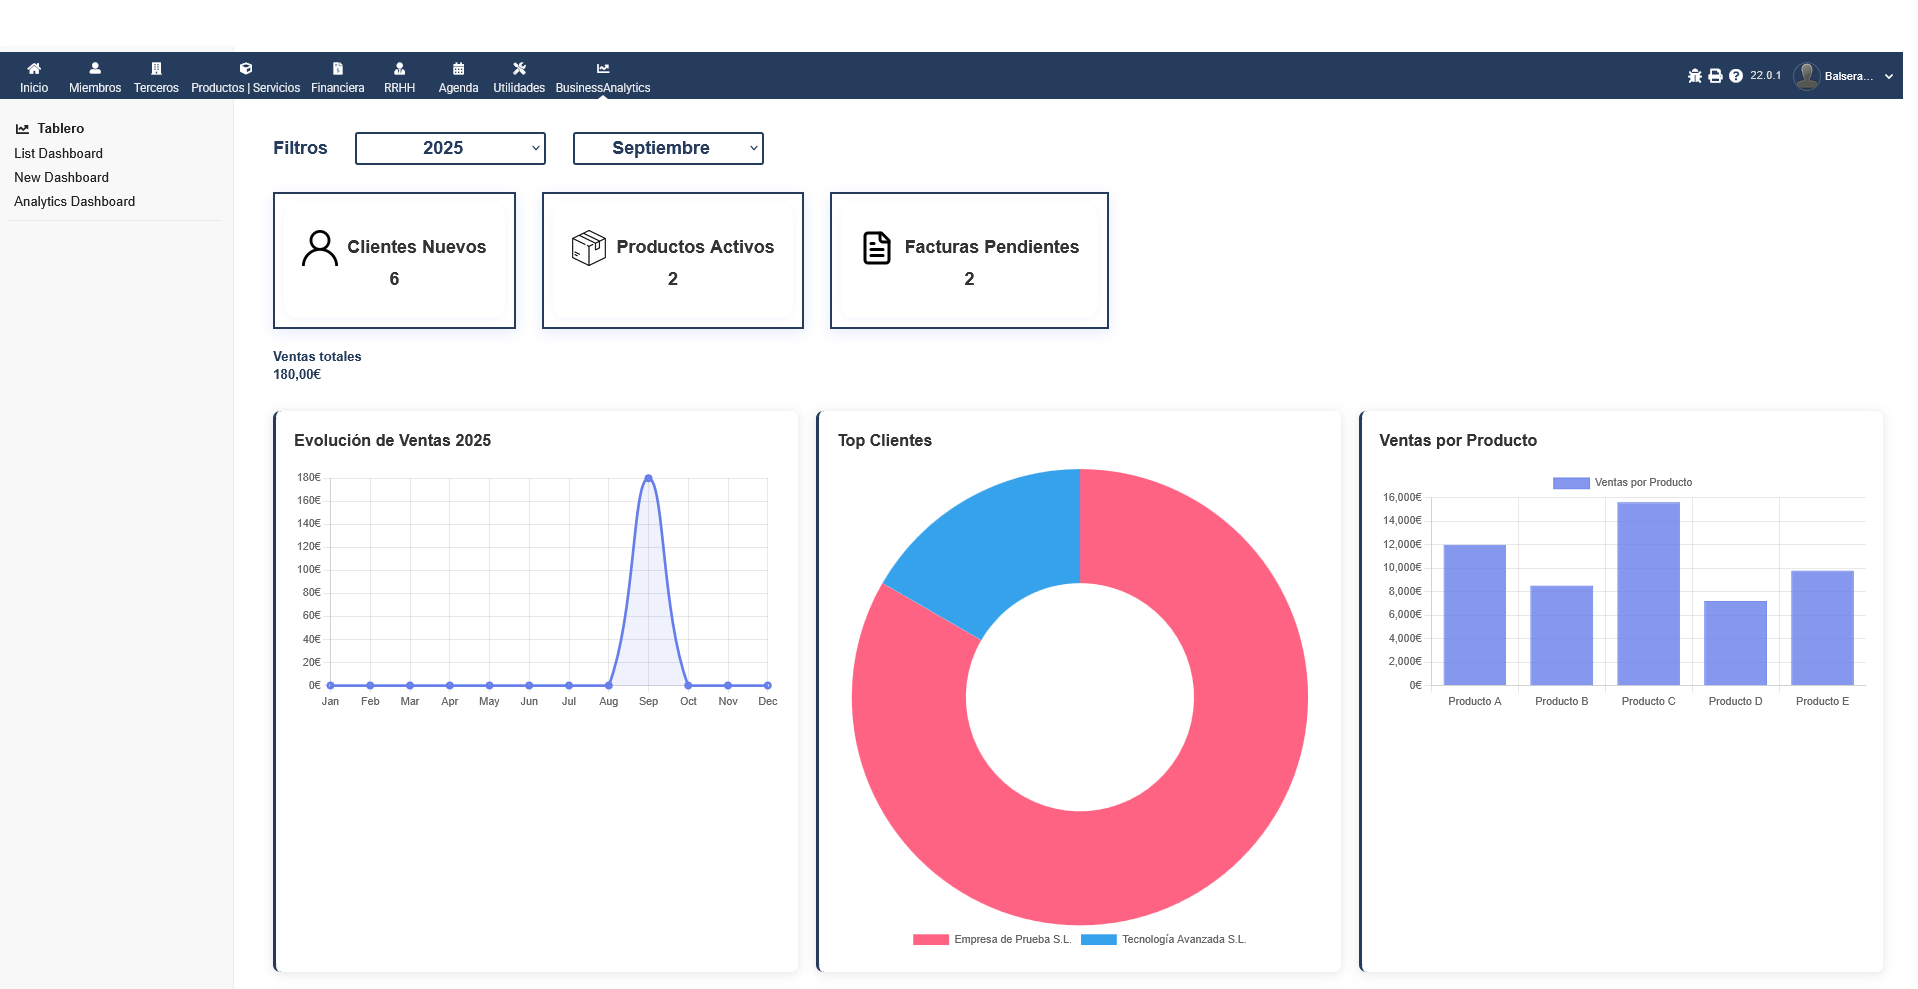Open the Analytics Dashboard link
Screen dimensions: 1918x989
(x=74, y=201)
